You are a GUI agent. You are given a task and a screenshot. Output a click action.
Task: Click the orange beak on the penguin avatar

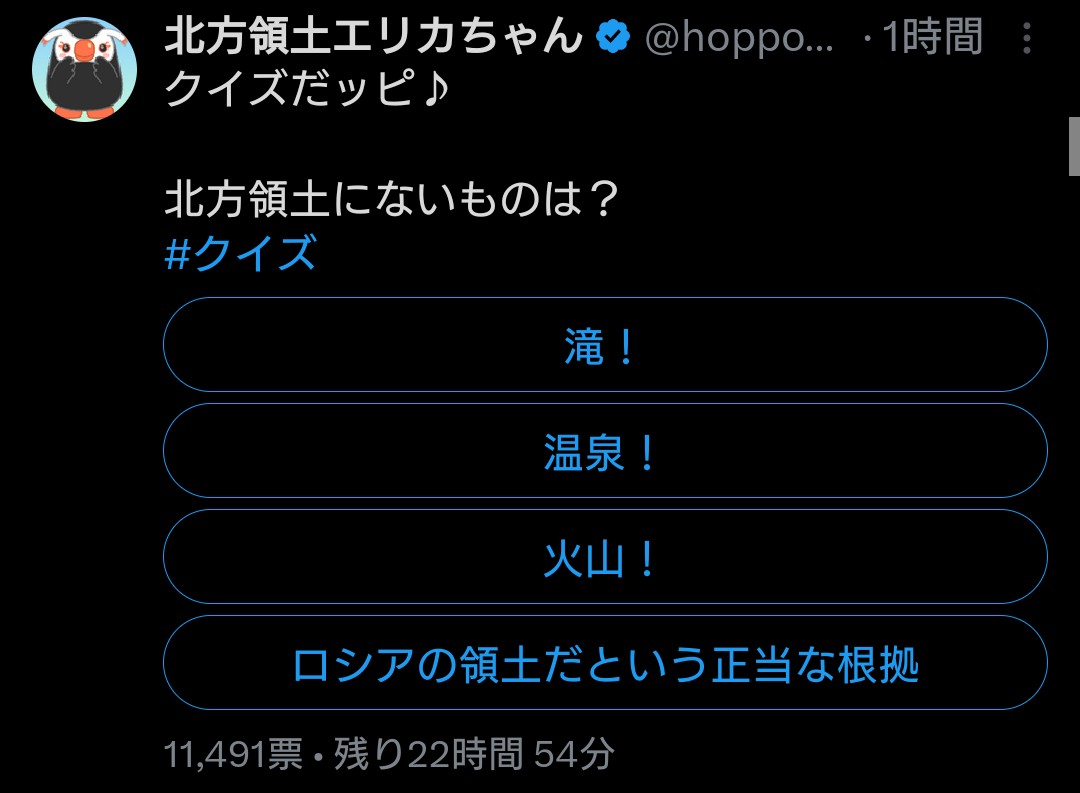click(85, 50)
